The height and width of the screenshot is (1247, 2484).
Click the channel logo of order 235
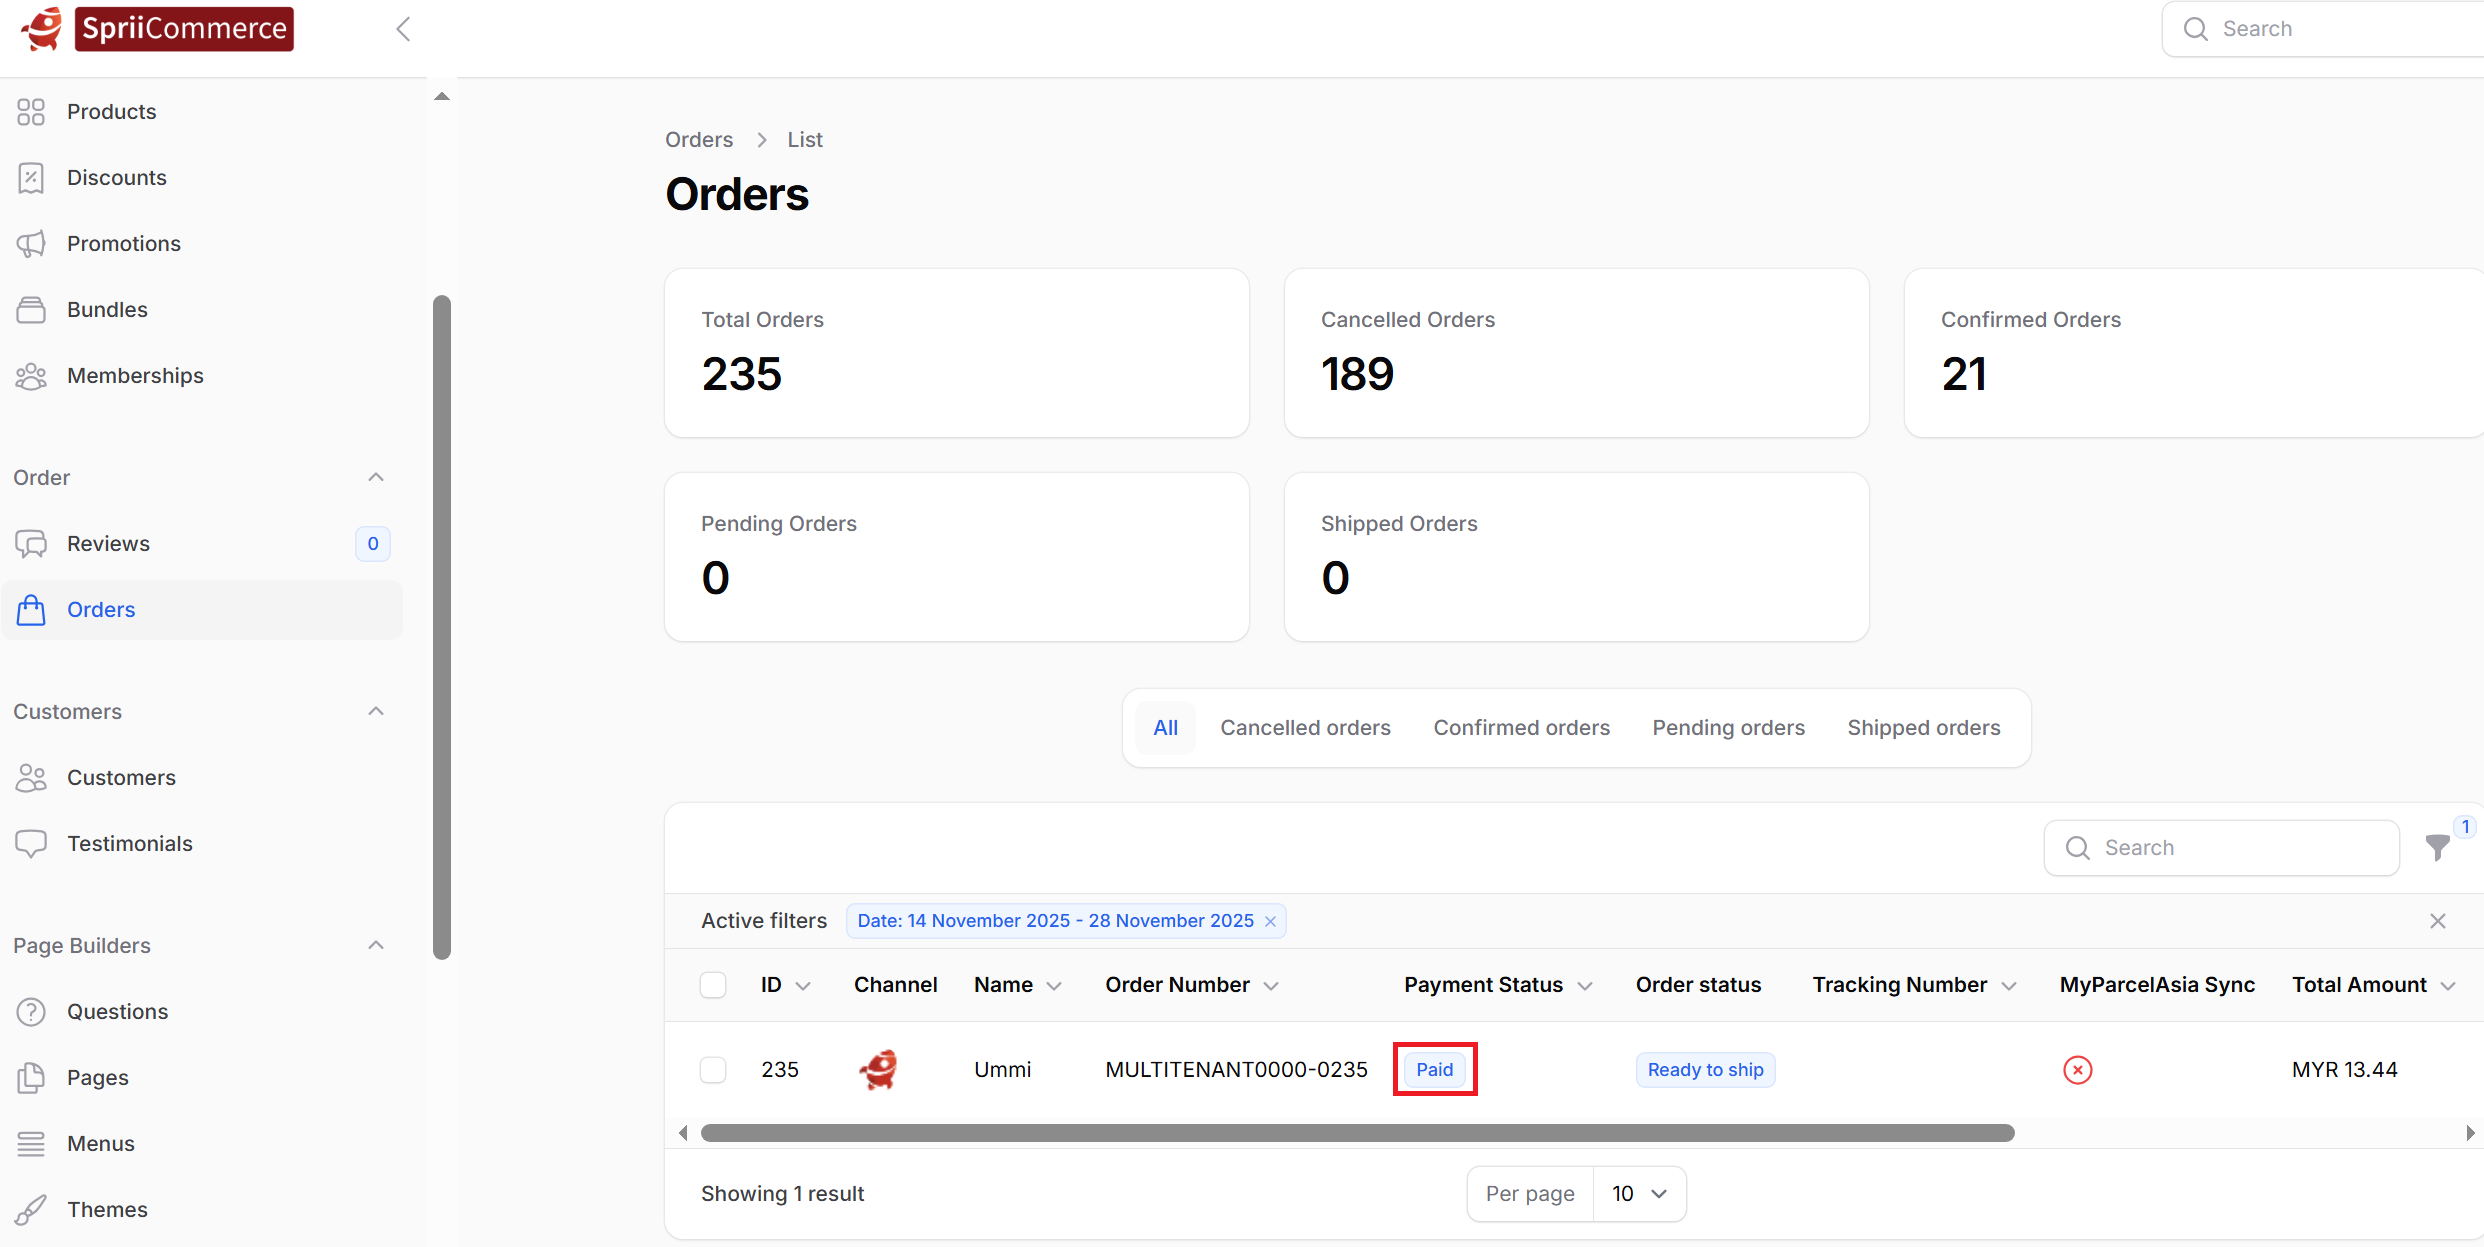click(x=879, y=1070)
